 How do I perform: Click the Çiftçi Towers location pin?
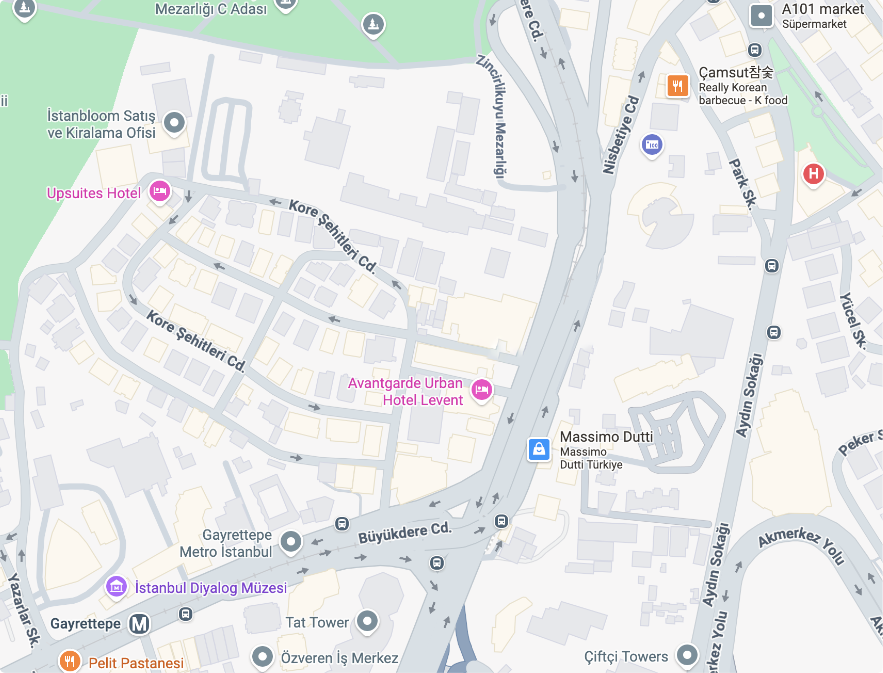pos(687,655)
